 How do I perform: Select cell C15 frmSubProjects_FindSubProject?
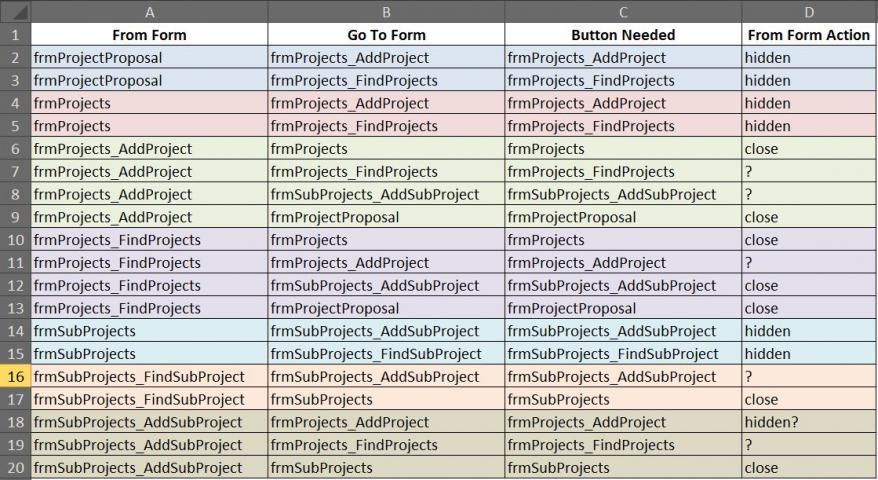(623, 354)
